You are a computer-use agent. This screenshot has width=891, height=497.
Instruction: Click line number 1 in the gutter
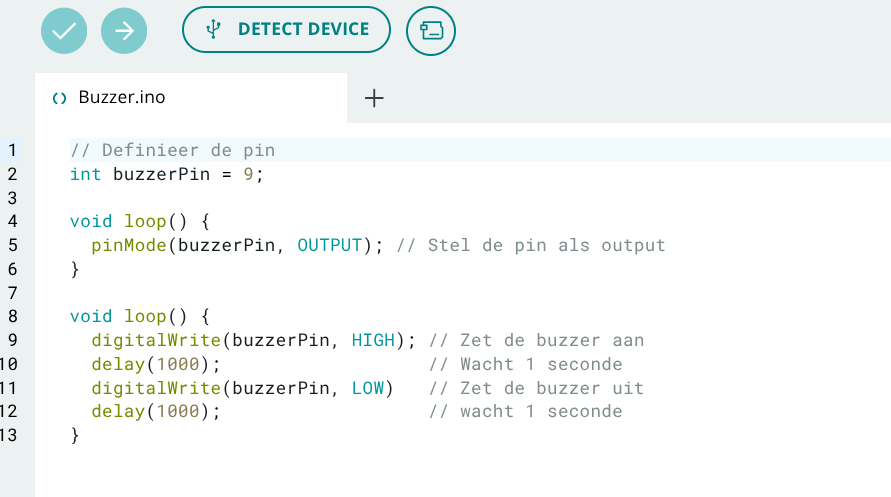12,150
